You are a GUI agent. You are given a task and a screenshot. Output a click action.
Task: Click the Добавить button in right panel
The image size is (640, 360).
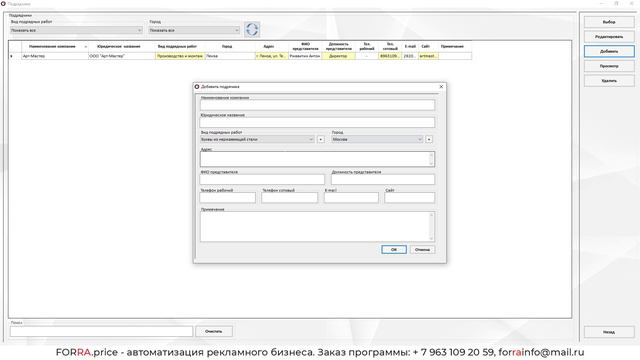pyautogui.click(x=609, y=51)
